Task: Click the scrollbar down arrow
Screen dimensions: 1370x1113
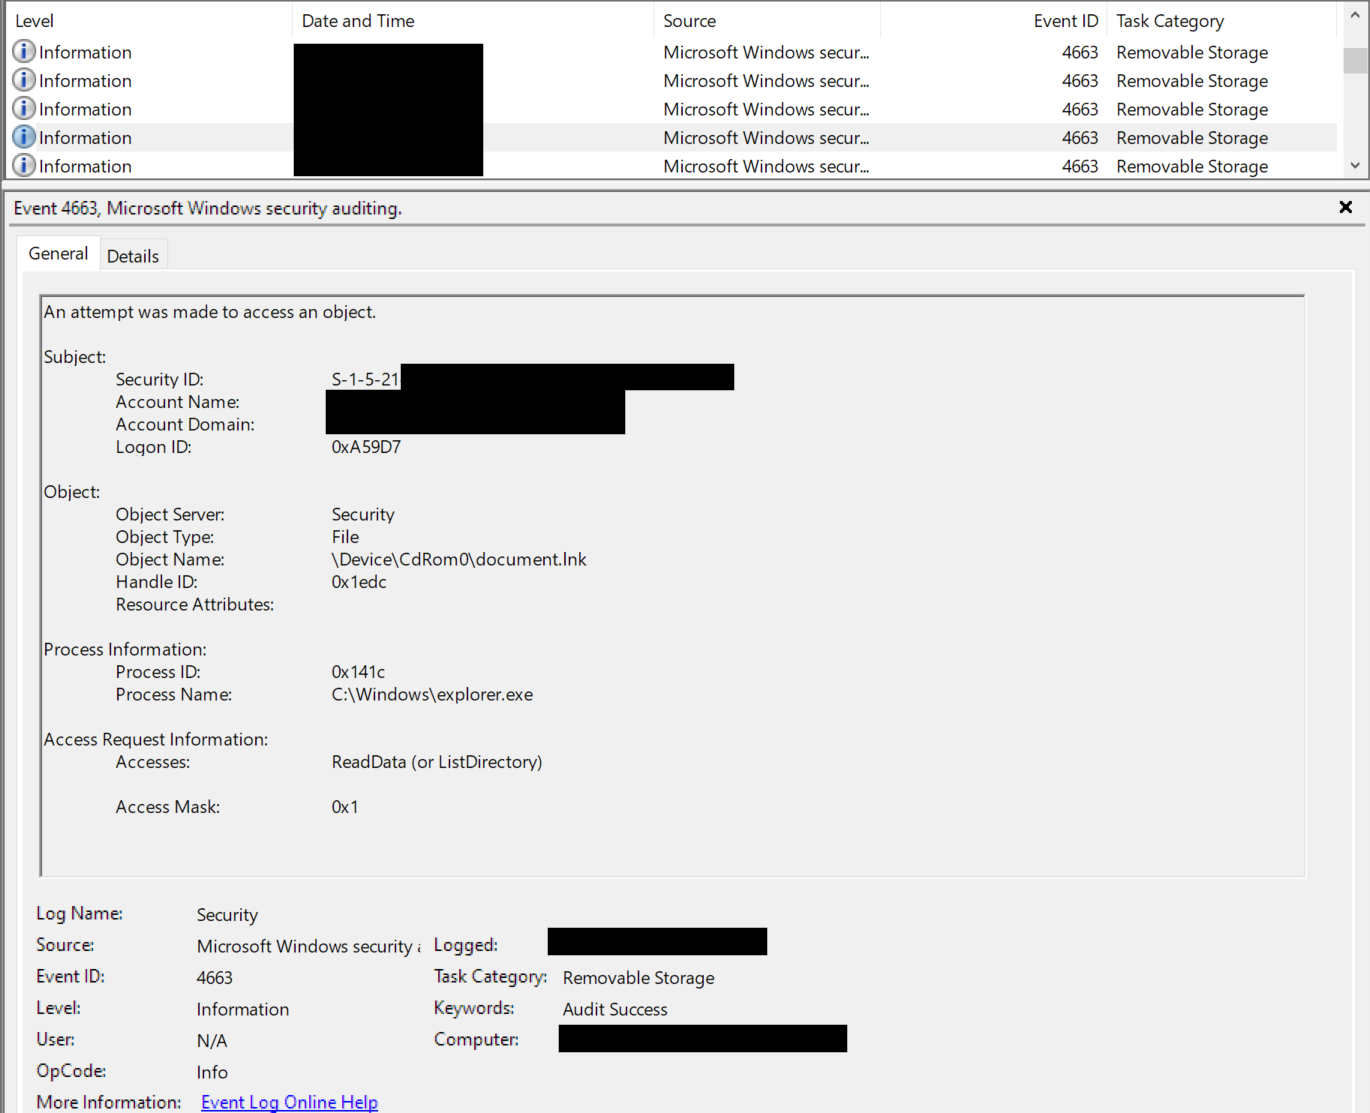Action: tap(1356, 165)
